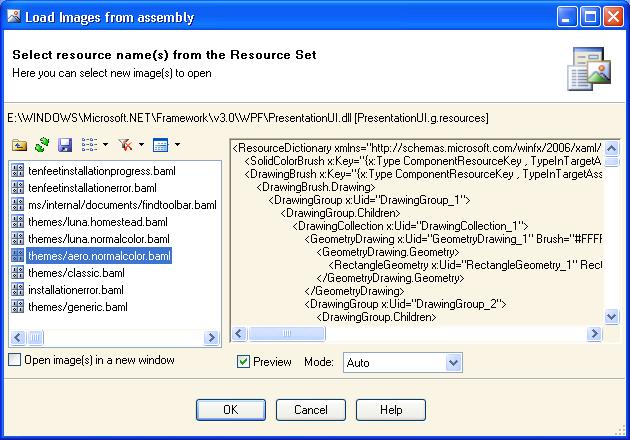Click the icon beside tenfeetinstallationprogress.baml
Viewport: 630px width, 440px height.
18,170
